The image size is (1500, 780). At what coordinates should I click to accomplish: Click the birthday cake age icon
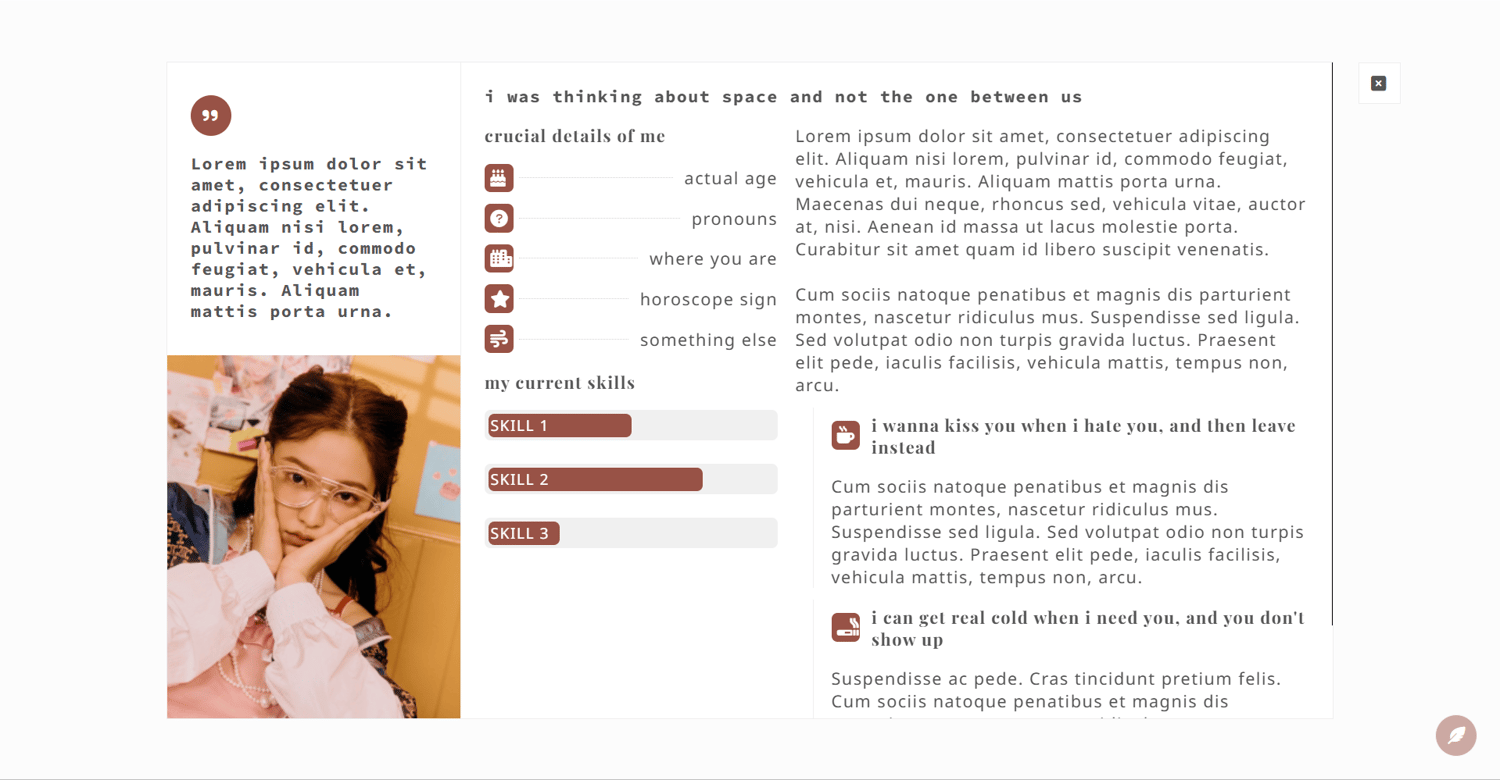499,178
